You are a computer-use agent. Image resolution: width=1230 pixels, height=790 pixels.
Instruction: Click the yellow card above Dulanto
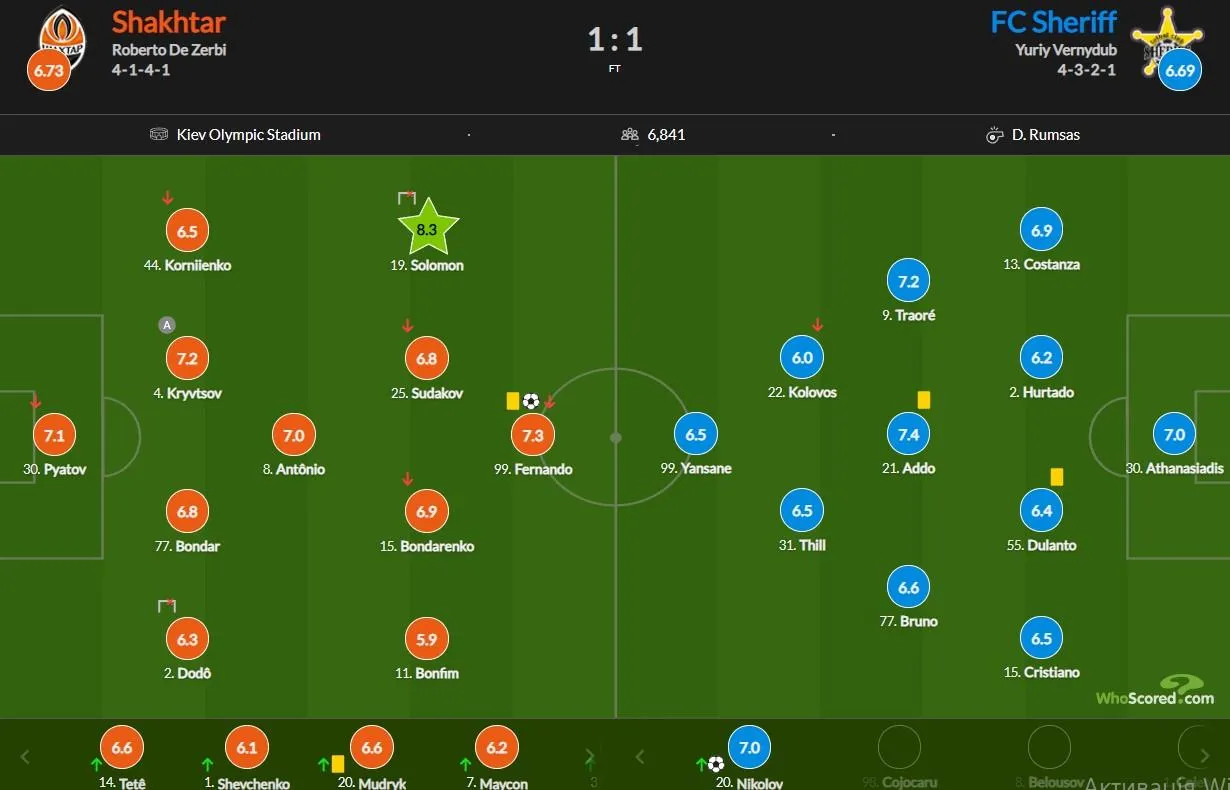point(1057,477)
